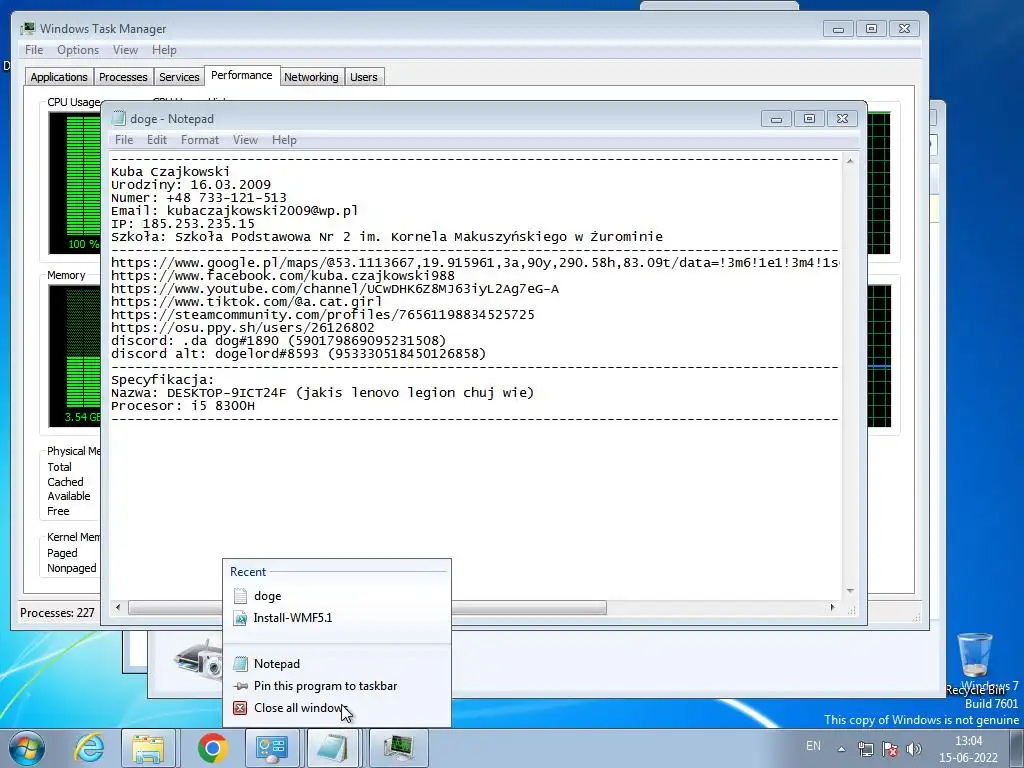Click the Notepad horizontal scrollbar thumb
Viewport: 1024px width, 768px height.
coord(367,607)
